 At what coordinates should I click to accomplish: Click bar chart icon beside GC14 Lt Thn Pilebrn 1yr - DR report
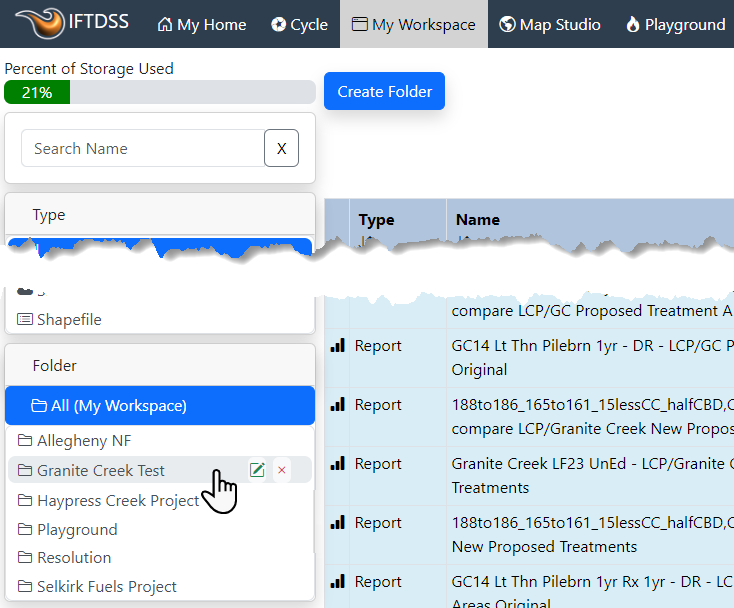tap(337, 346)
